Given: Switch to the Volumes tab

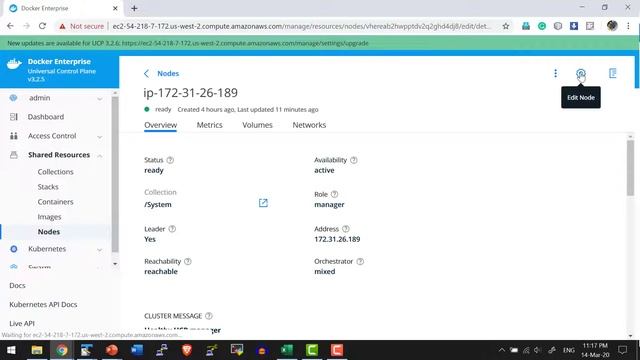Looking at the screenshot, I should click(x=257, y=125).
